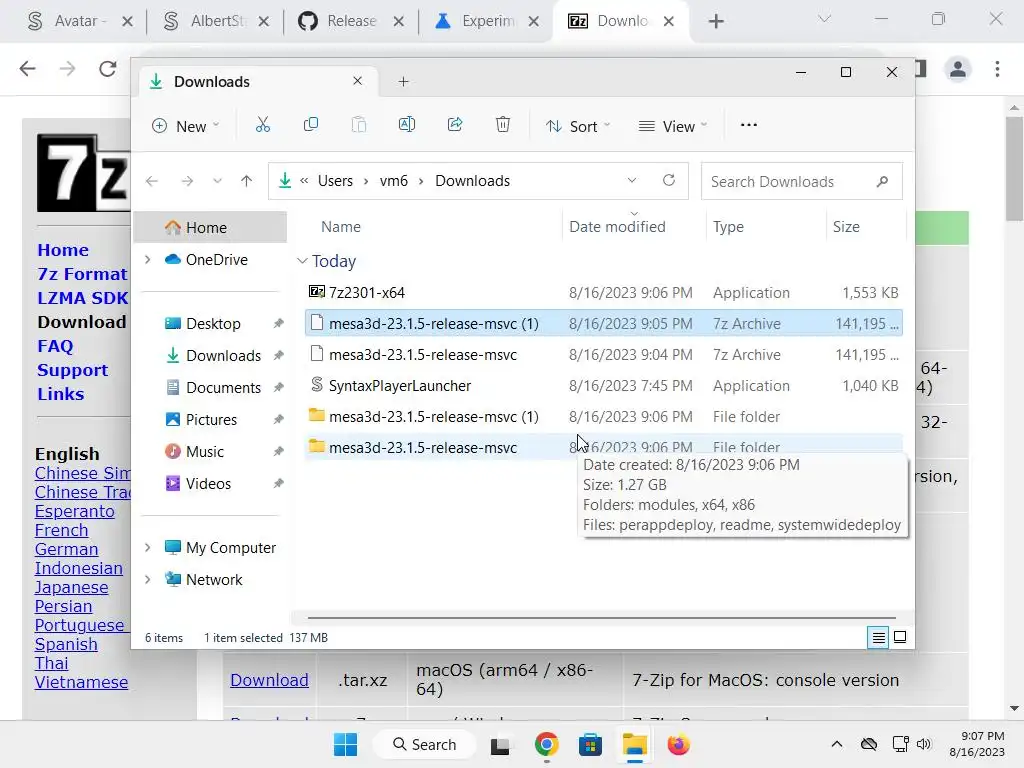This screenshot has width=1024, height=768.
Task: Collapse the Today file group
Action: pos(302,261)
